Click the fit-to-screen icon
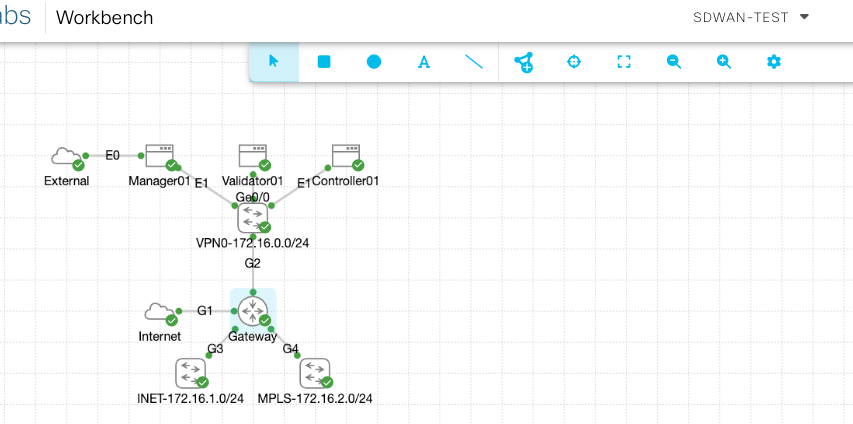 pyautogui.click(x=624, y=62)
